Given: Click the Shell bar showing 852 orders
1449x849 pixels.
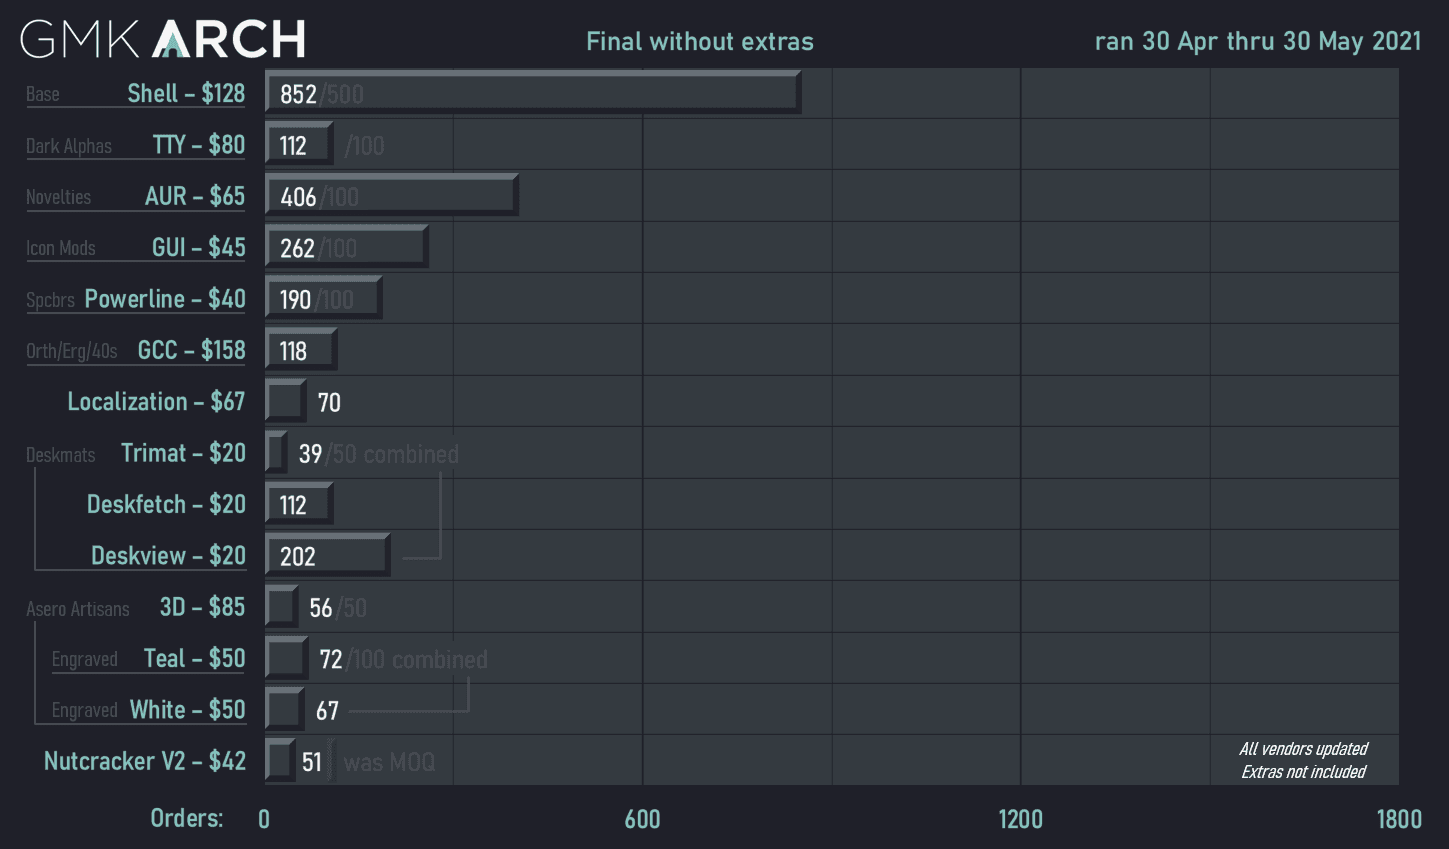Looking at the screenshot, I should click(x=533, y=93).
